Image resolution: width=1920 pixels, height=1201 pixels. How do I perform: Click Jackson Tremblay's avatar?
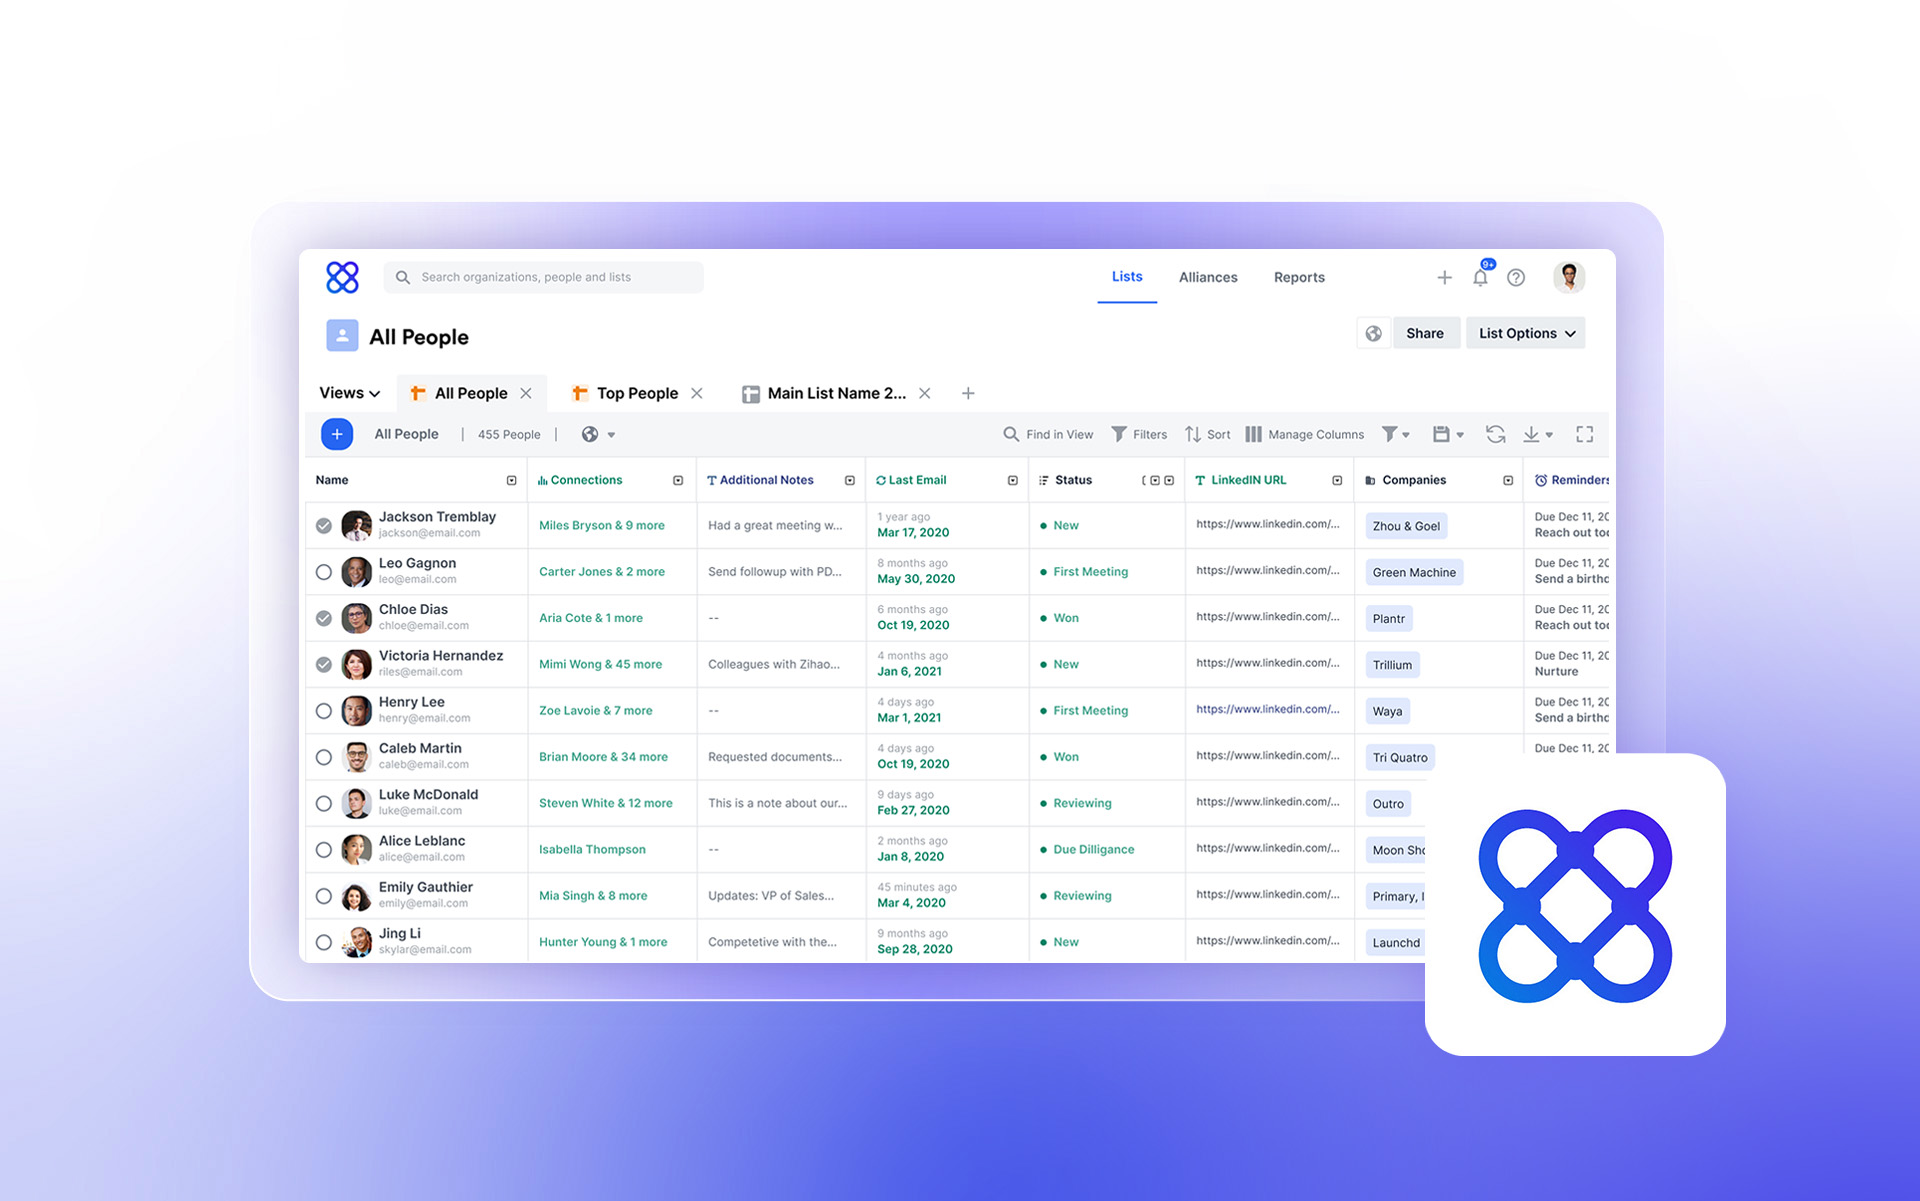(356, 525)
